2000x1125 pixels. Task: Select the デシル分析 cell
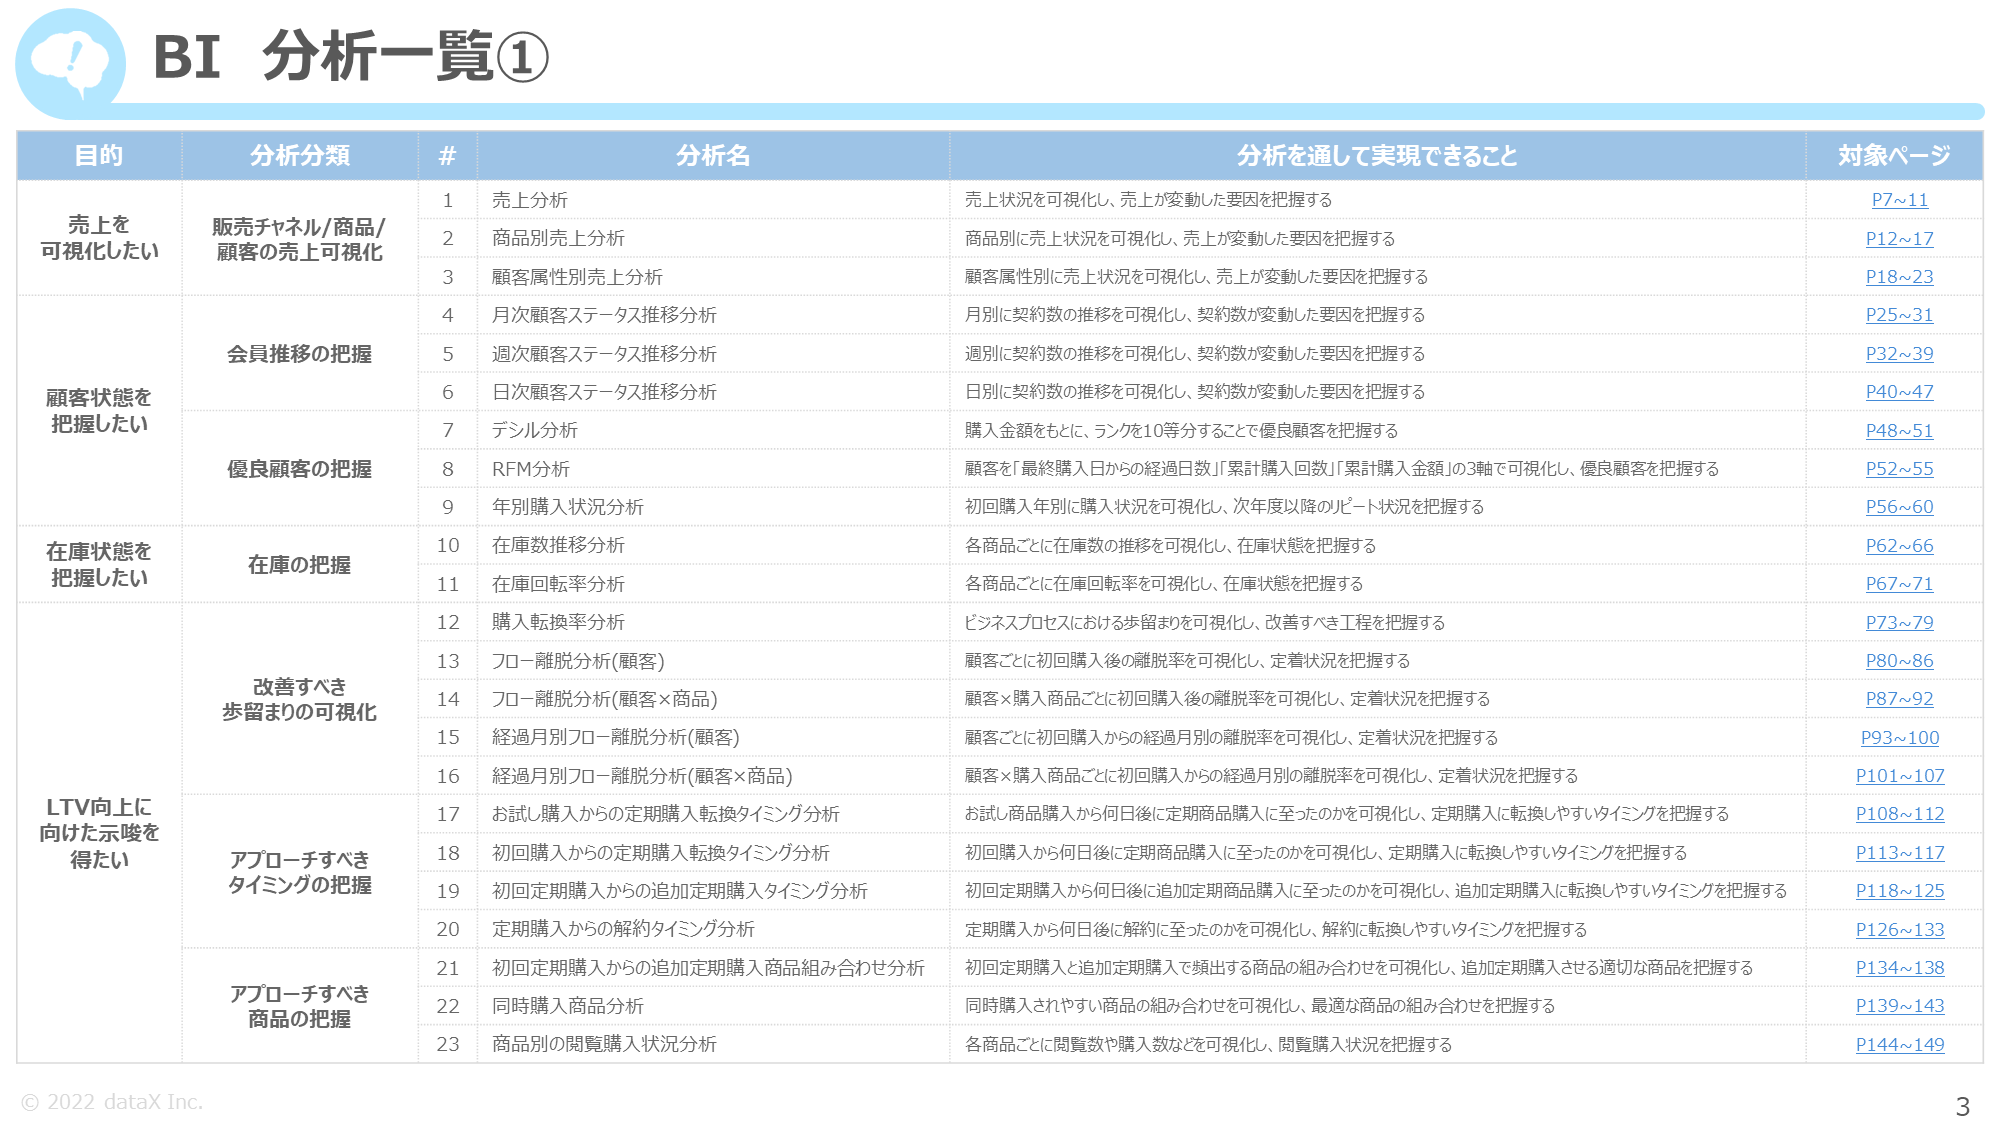click(713, 431)
